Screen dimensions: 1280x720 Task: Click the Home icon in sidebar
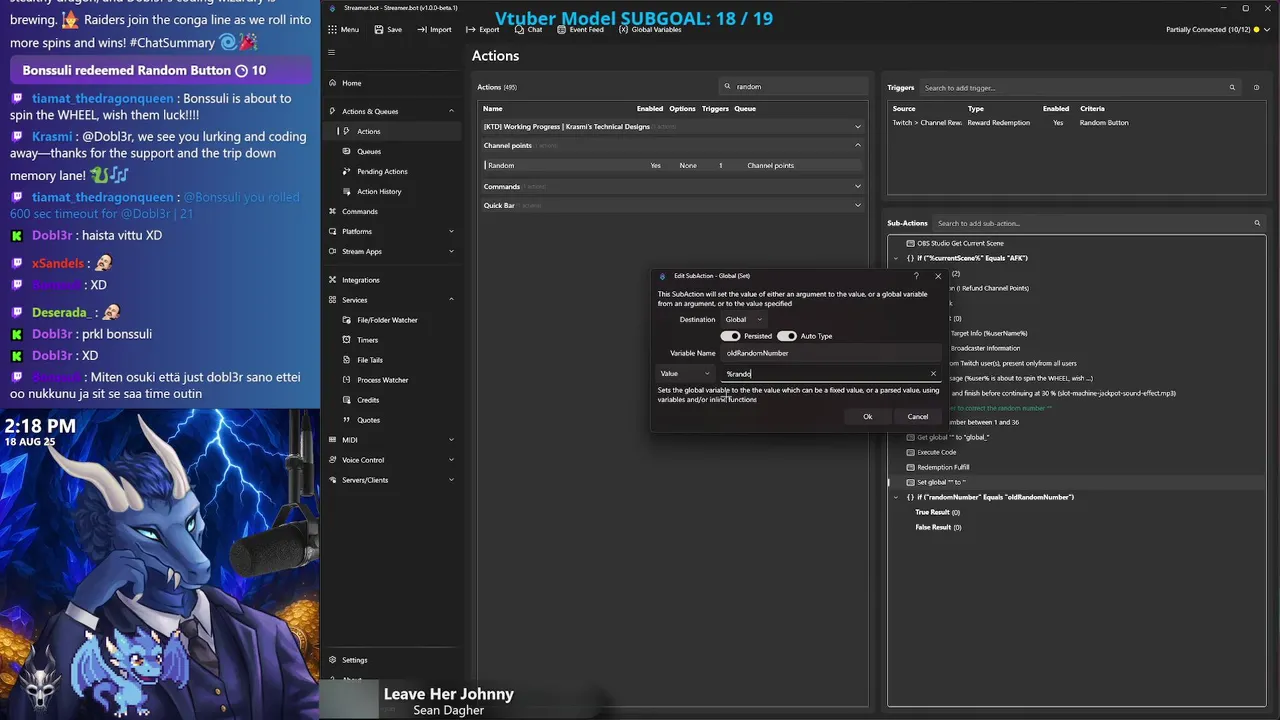[332, 83]
